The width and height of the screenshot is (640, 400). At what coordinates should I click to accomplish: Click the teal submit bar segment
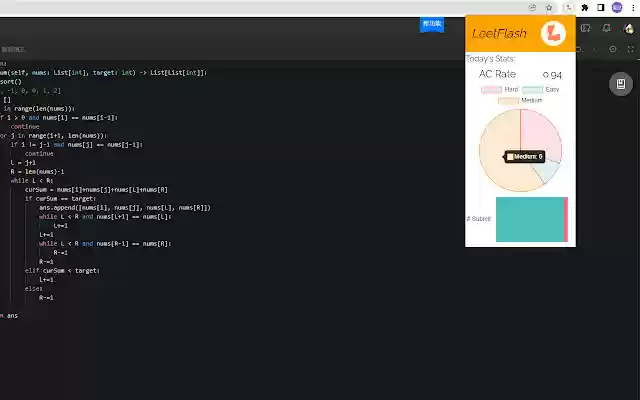(530, 220)
